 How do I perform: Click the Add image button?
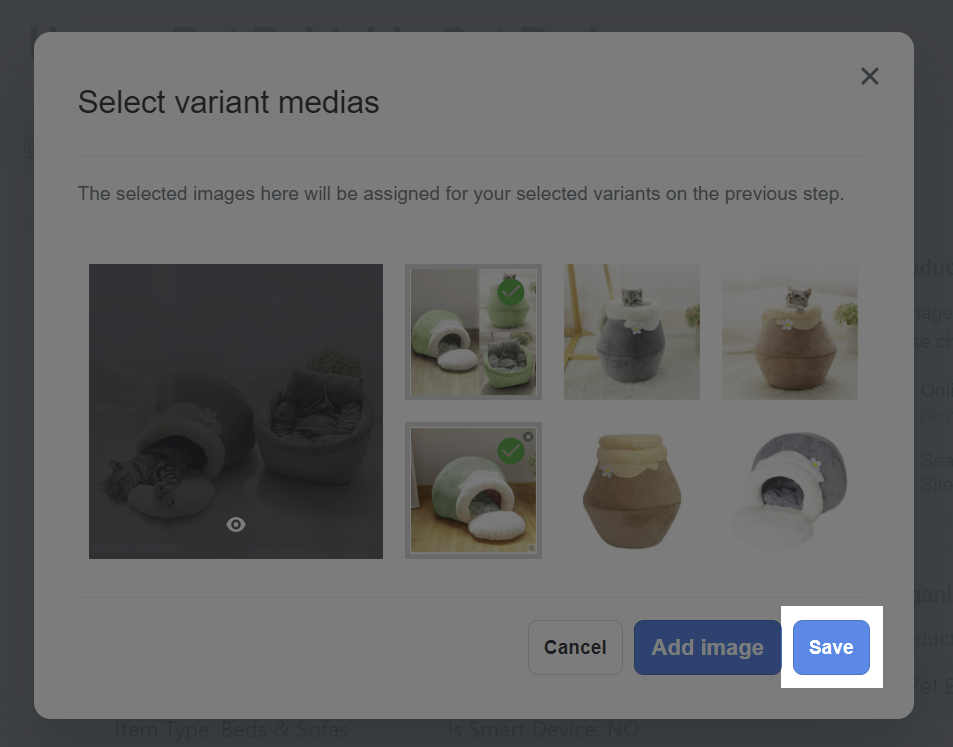click(x=707, y=647)
